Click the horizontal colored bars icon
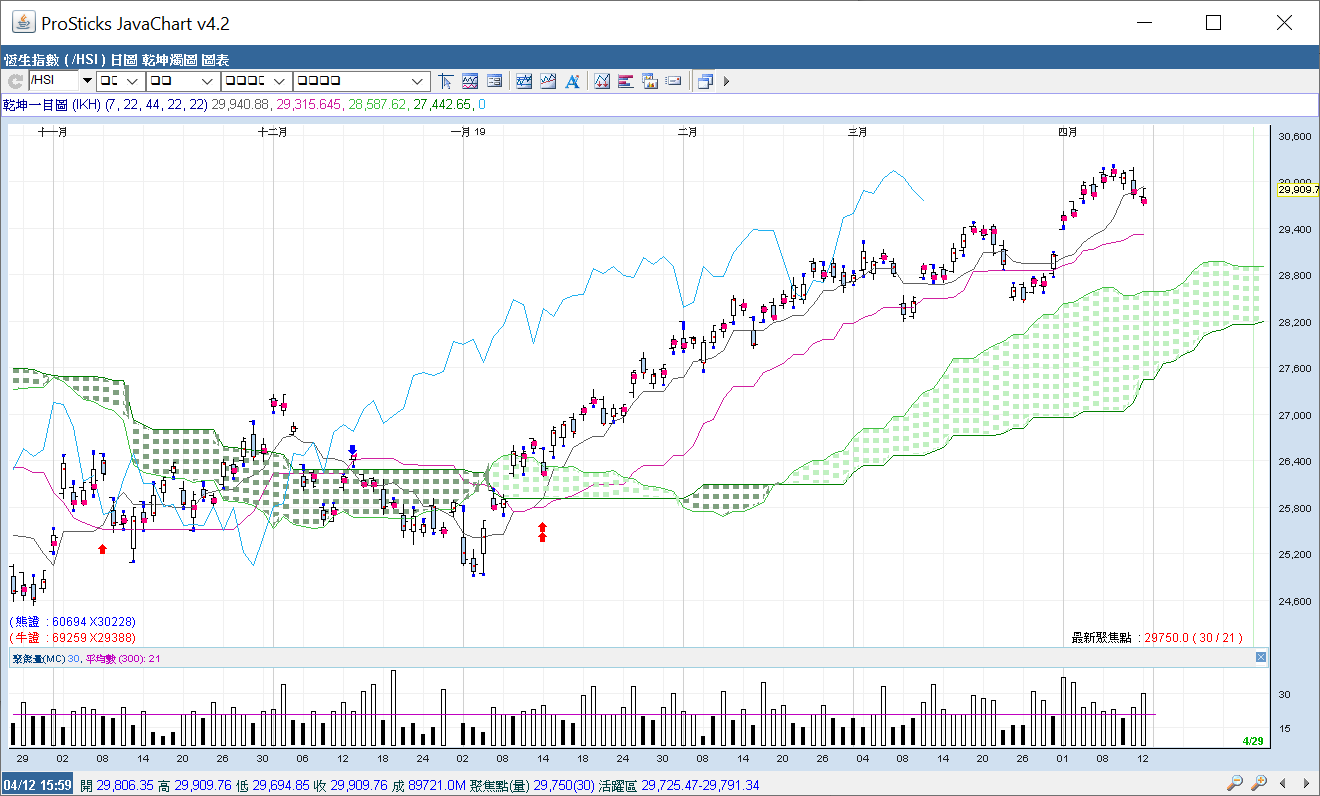Viewport: 1320px width, 796px height. 626,81
